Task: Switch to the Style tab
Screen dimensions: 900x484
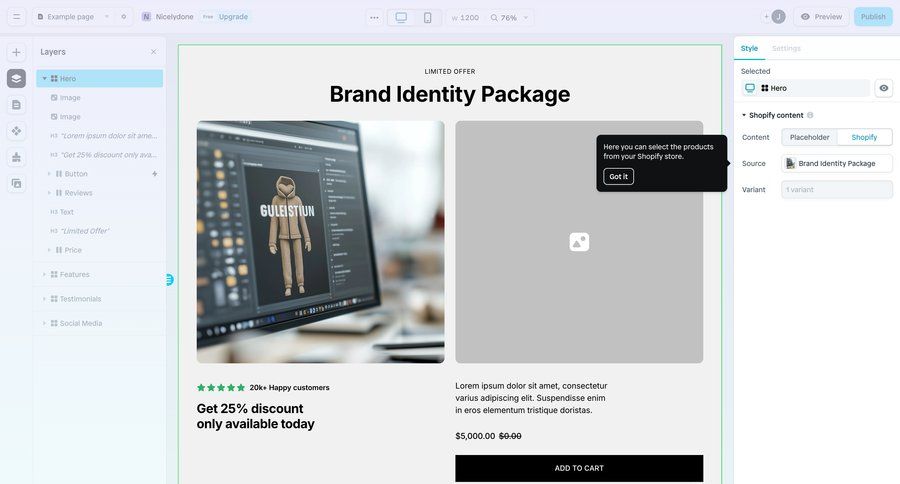Action: coord(749,48)
